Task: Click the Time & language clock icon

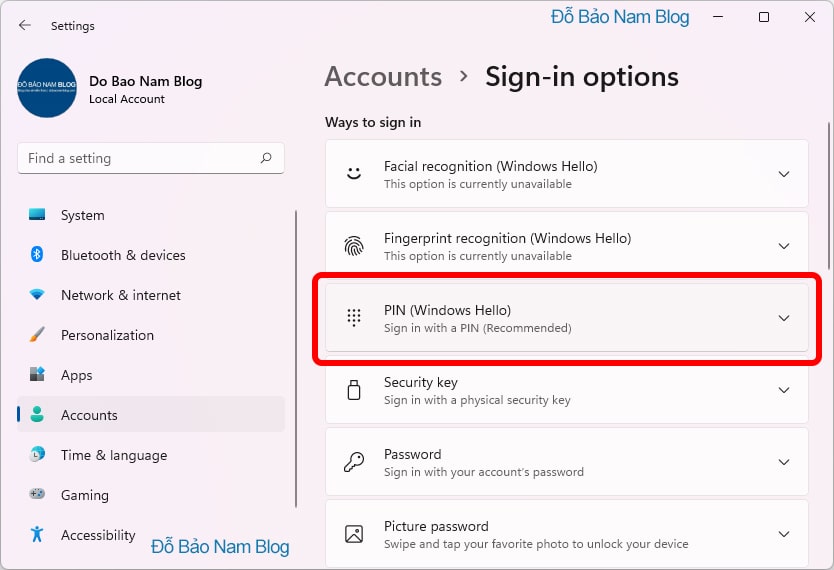Action: pyautogui.click(x=37, y=454)
